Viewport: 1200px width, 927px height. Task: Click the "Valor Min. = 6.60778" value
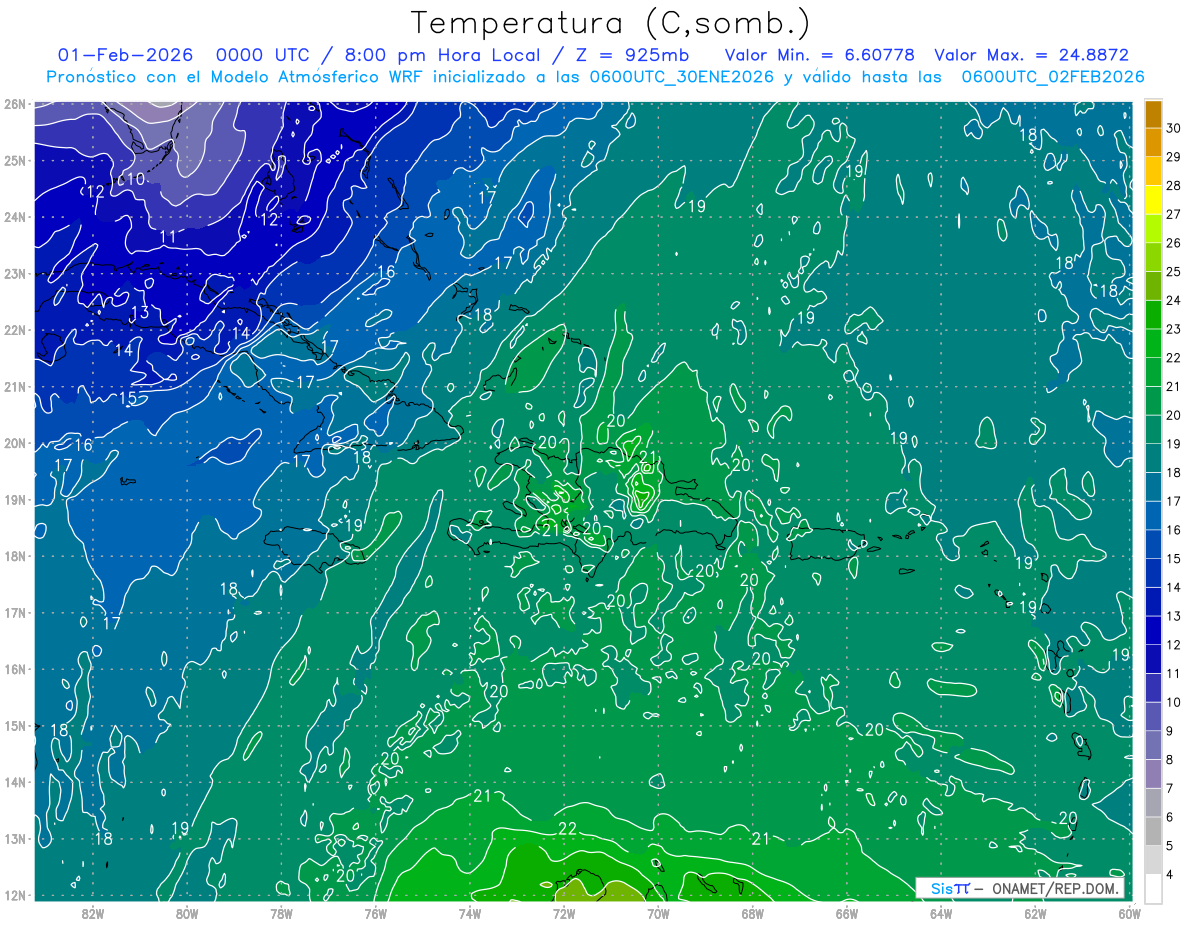(818, 55)
